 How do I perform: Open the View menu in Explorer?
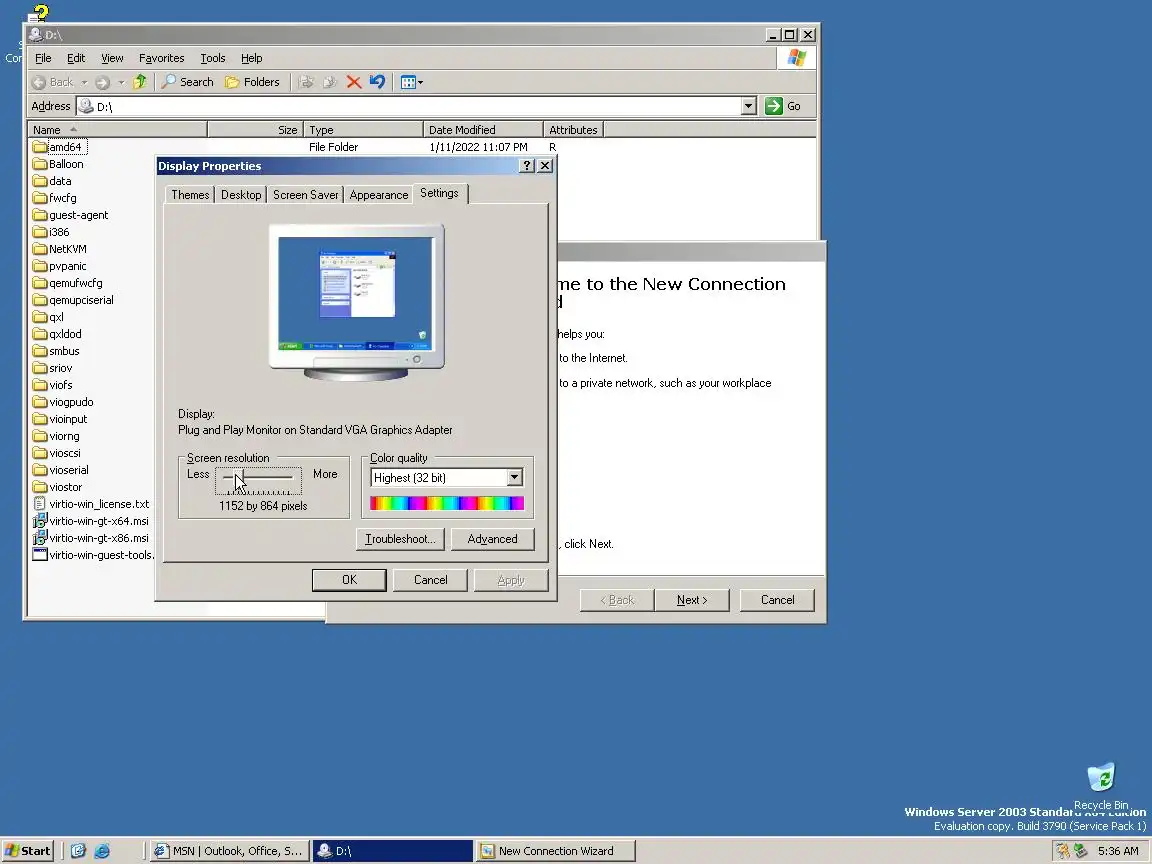click(112, 58)
